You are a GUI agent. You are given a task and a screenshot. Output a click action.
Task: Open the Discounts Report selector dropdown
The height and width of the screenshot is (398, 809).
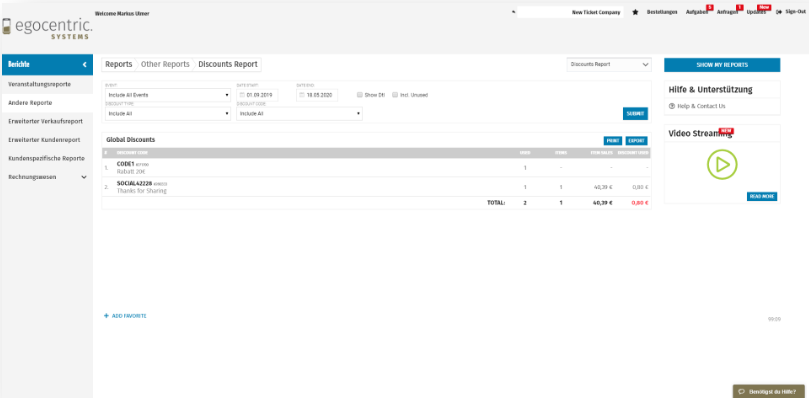point(609,65)
